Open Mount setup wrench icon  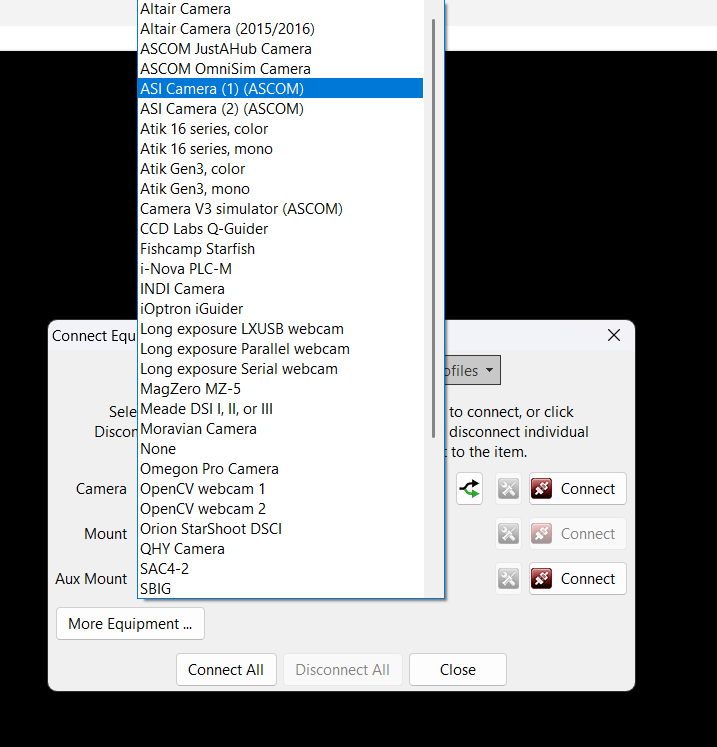click(x=508, y=534)
